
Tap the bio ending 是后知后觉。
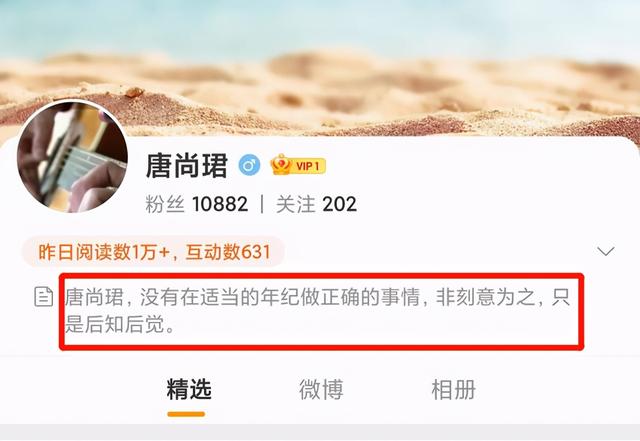pyautogui.click(x=120, y=325)
